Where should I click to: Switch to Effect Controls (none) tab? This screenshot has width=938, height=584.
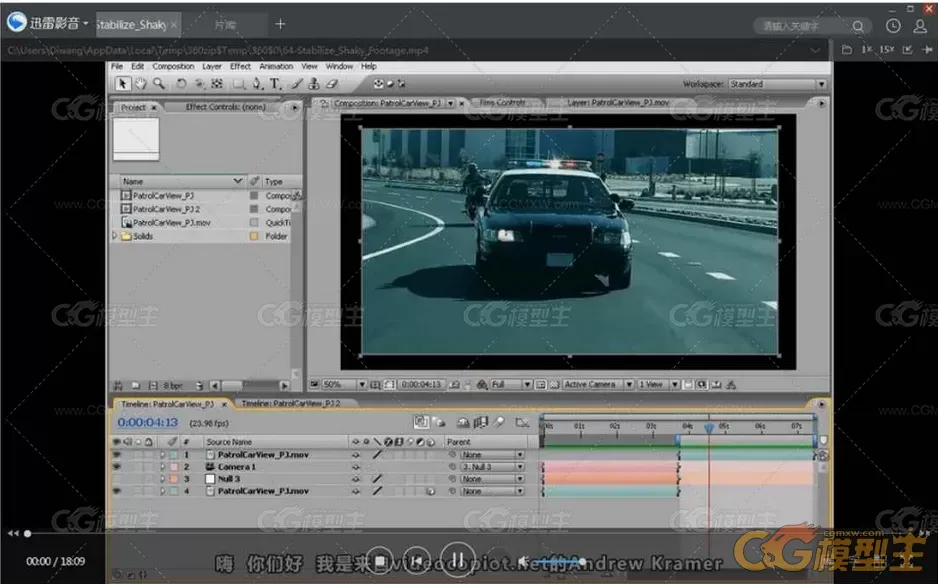click(x=226, y=107)
